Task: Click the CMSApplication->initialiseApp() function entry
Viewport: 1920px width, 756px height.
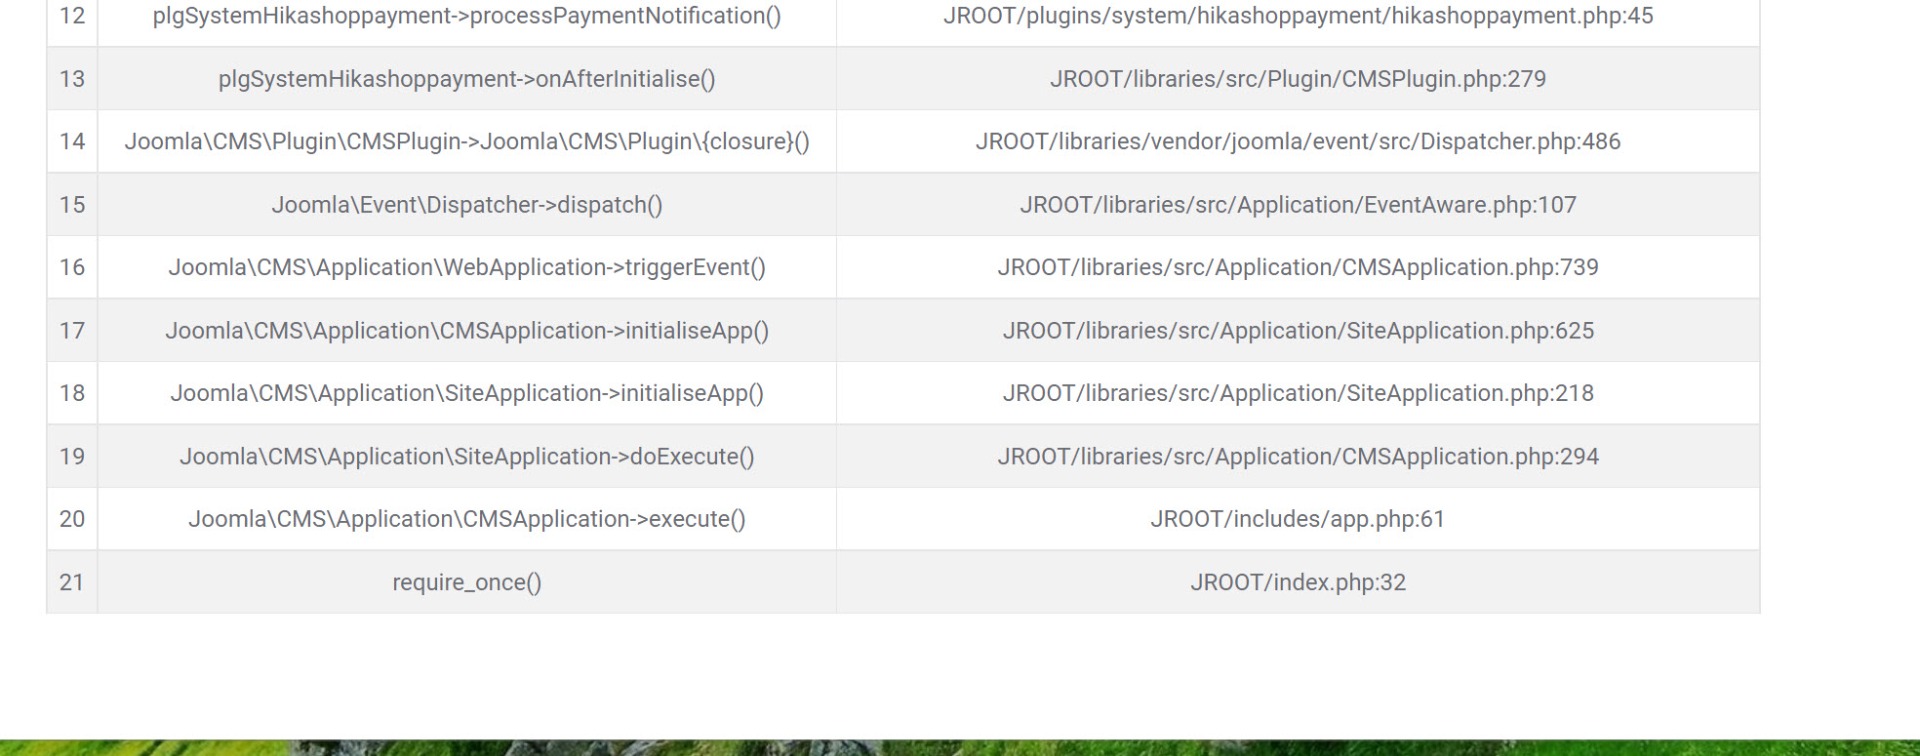Action: pos(467,331)
